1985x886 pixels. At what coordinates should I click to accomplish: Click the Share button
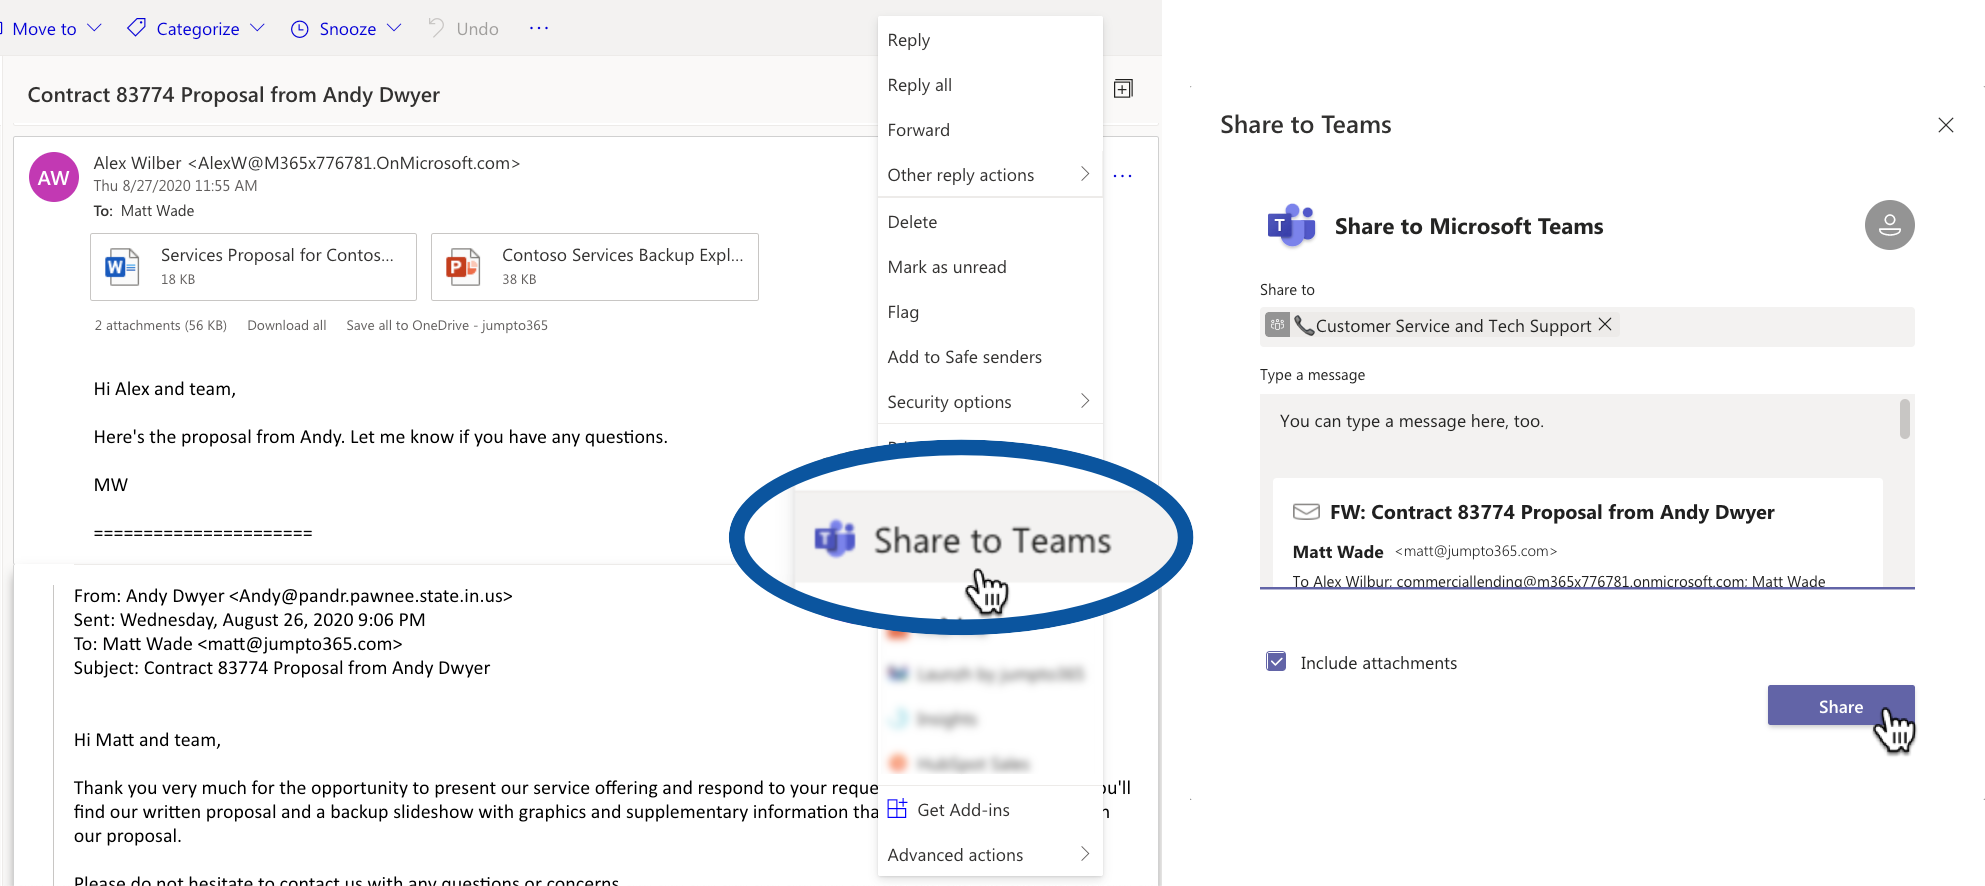(x=1840, y=706)
